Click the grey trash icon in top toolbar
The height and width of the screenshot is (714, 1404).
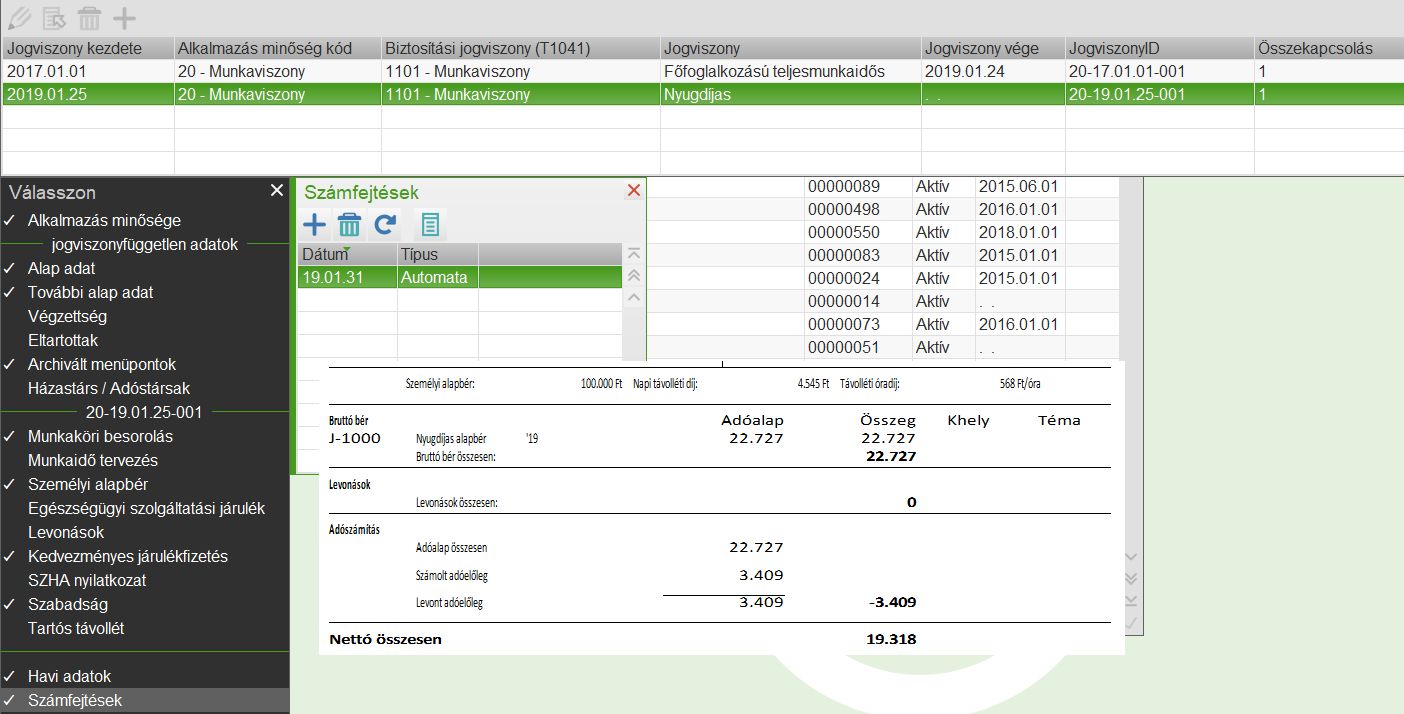90,18
